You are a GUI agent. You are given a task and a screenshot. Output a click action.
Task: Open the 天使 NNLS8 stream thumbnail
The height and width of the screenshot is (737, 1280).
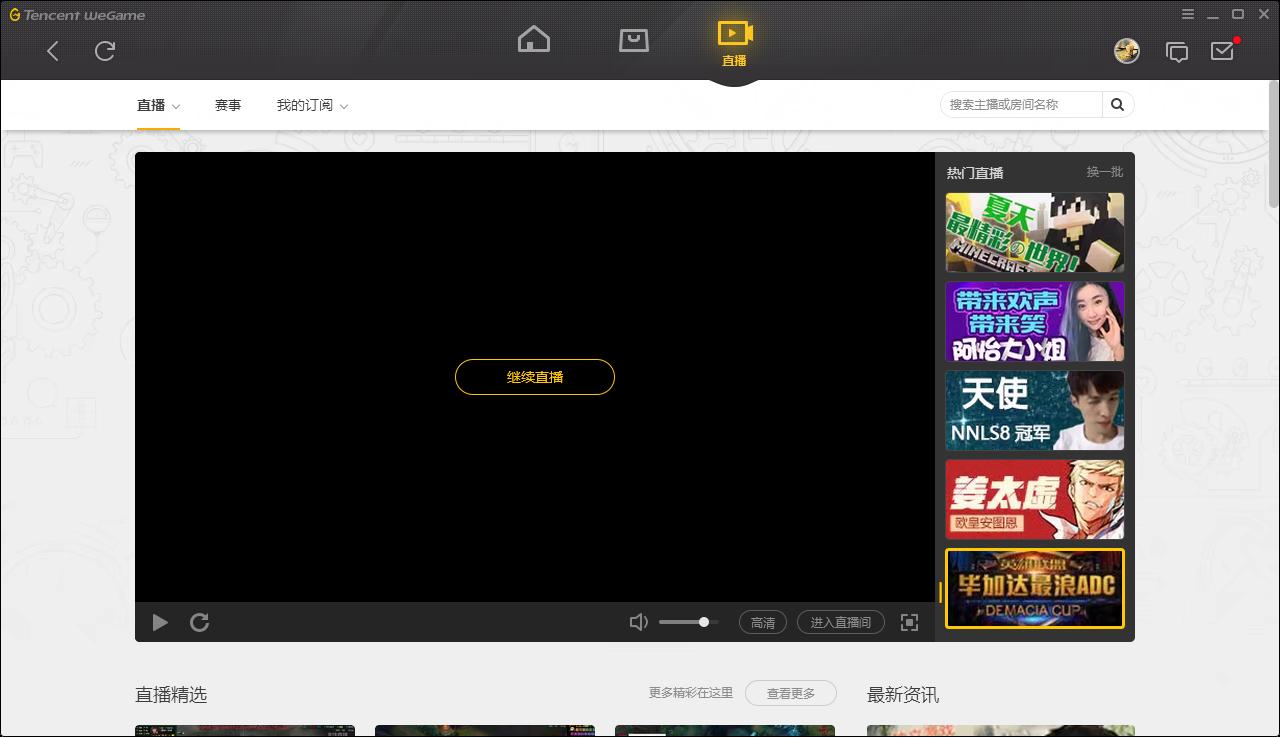click(x=1035, y=410)
